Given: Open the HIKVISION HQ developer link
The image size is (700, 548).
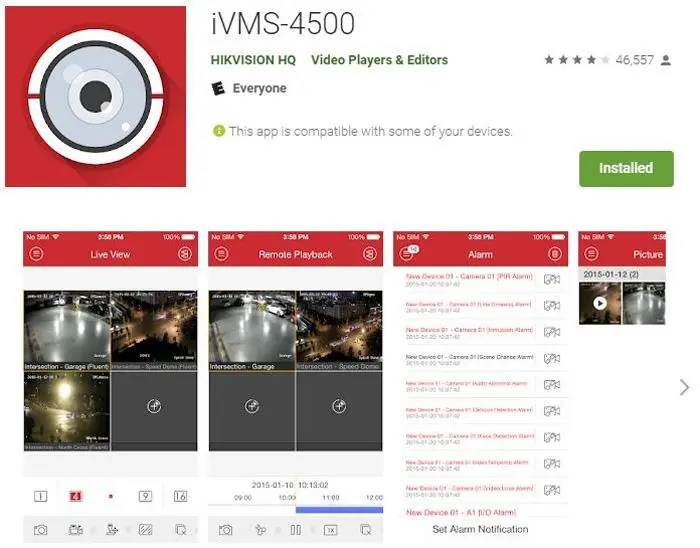Looking at the screenshot, I should coord(253,60).
